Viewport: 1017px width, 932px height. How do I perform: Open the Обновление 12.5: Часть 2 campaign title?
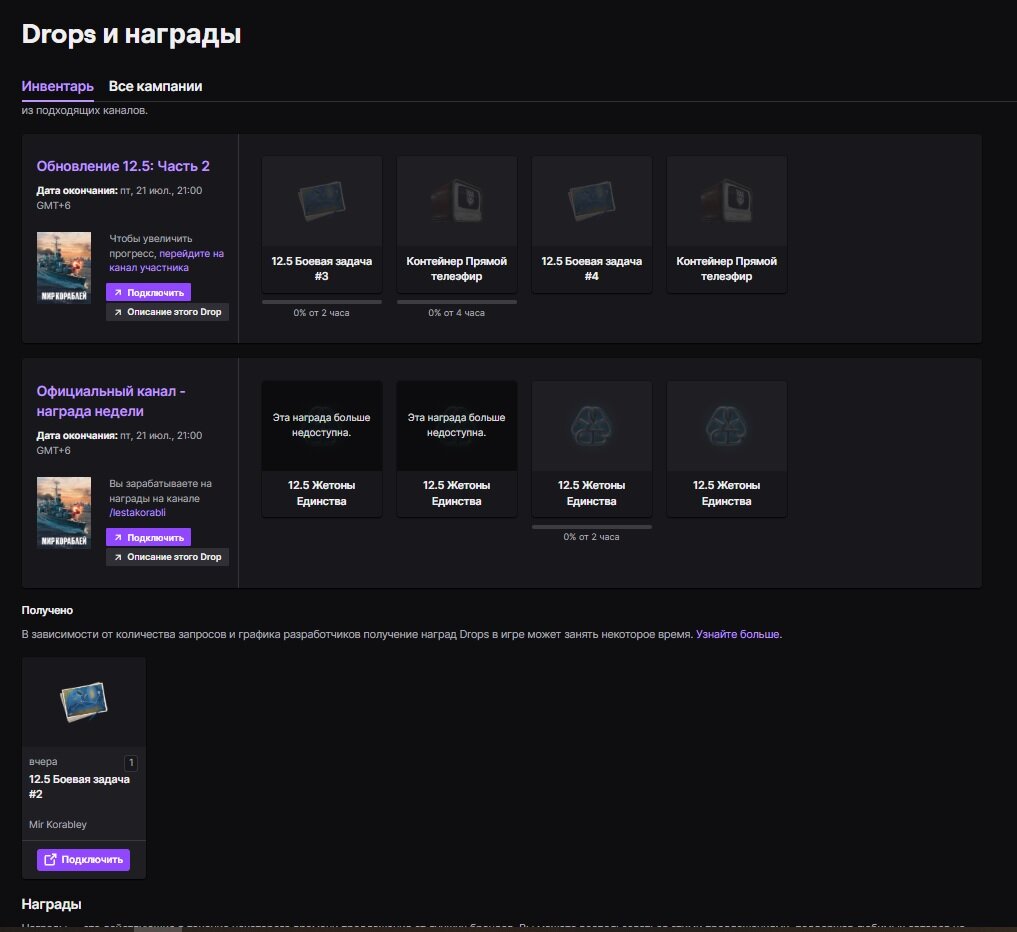pyautogui.click(x=123, y=166)
